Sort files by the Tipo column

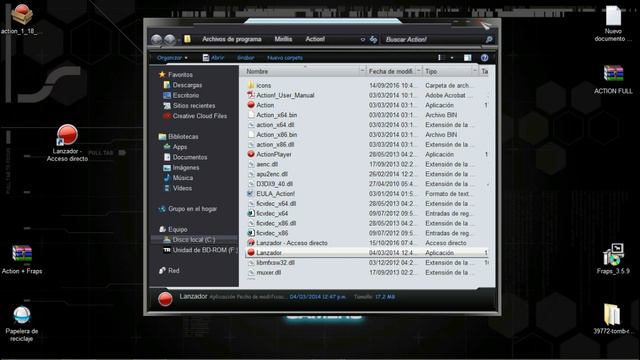[x=431, y=71]
